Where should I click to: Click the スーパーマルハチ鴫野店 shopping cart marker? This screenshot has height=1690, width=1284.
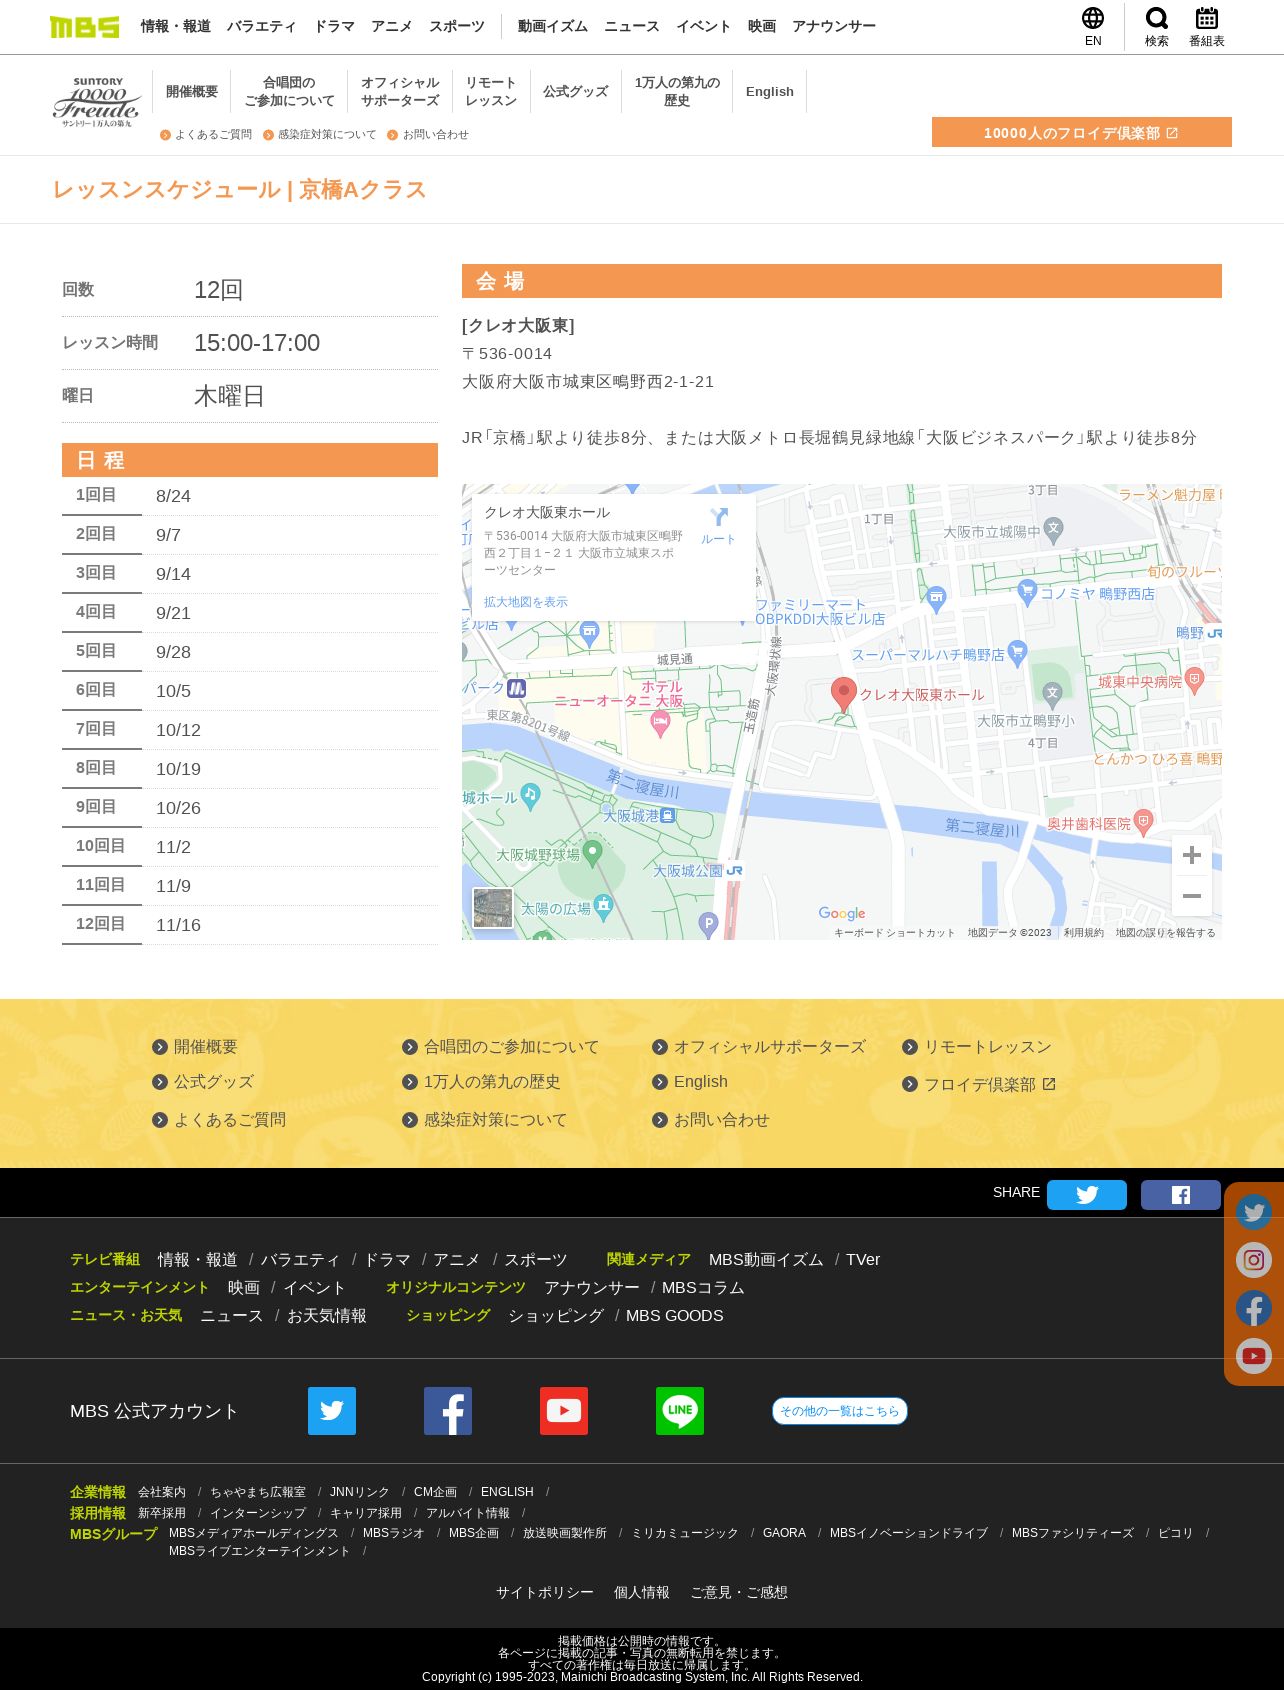click(x=1018, y=653)
